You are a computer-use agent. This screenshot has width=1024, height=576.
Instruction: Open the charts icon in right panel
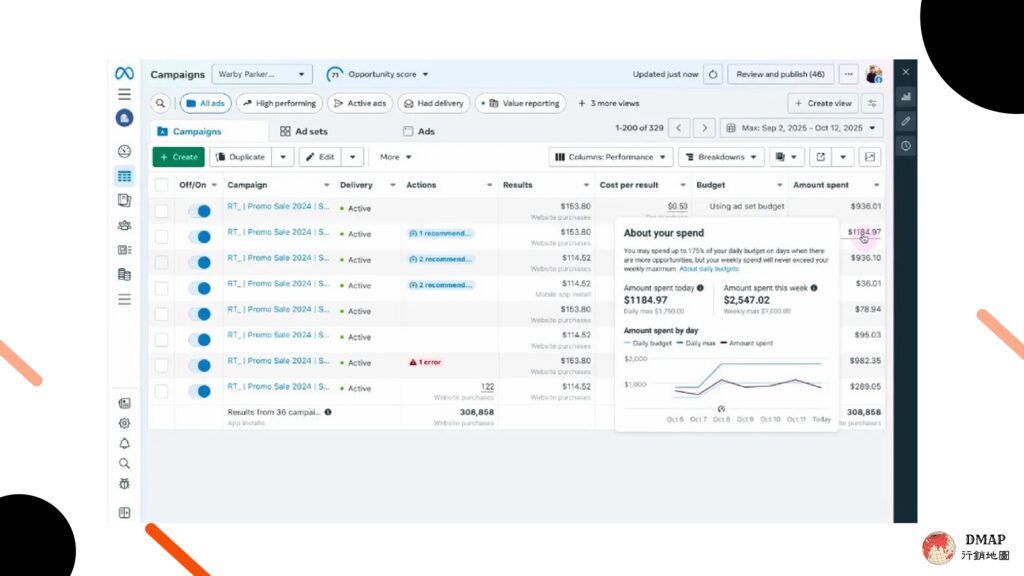point(906,97)
